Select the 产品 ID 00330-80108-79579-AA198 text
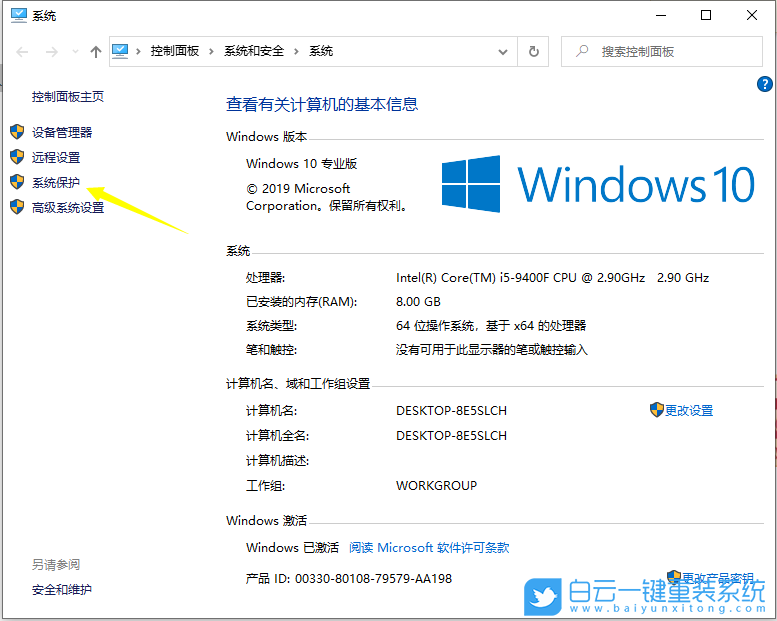The width and height of the screenshot is (777, 621). pyautogui.click(x=349, y=578)
